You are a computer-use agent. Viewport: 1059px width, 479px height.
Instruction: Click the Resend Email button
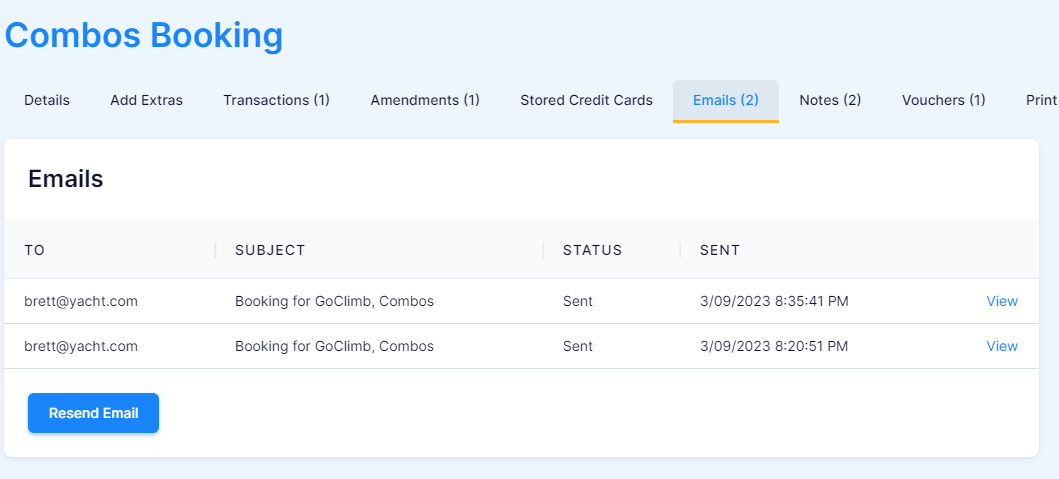(x=93, y=413)
